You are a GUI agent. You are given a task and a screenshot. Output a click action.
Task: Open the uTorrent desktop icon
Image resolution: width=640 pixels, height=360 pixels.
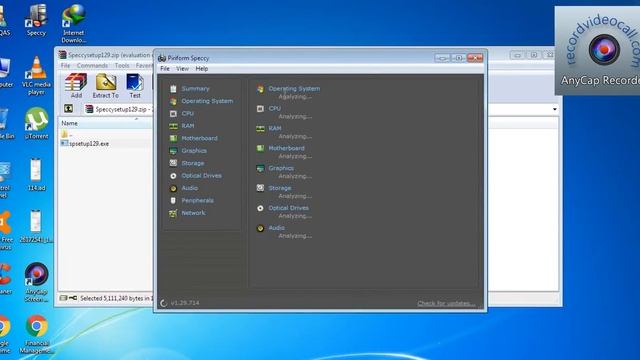(x=36, y=123)
